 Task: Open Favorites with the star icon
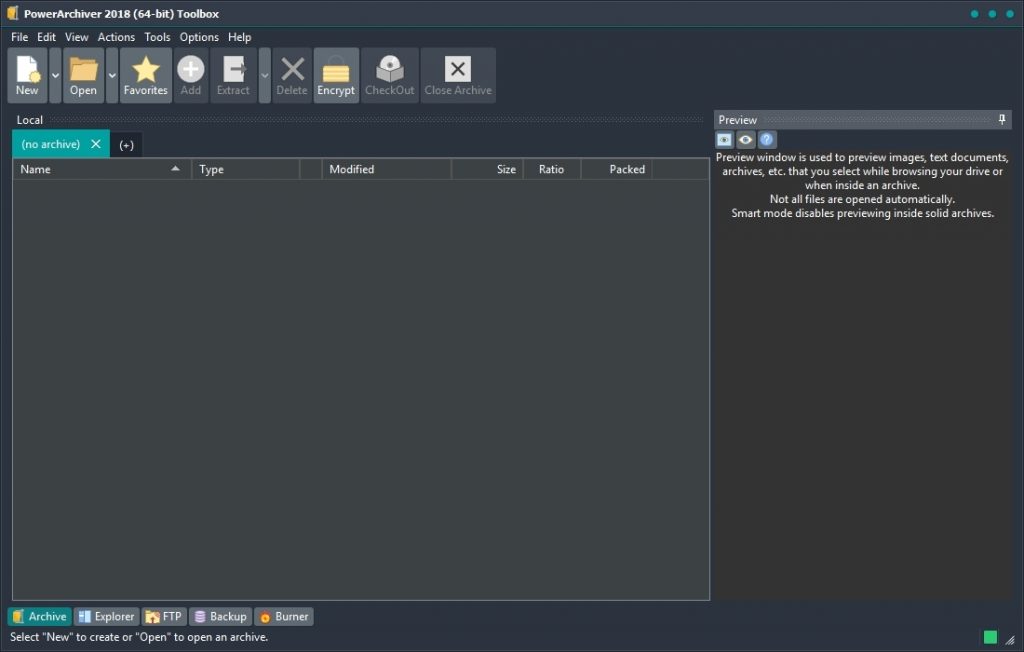146,75
